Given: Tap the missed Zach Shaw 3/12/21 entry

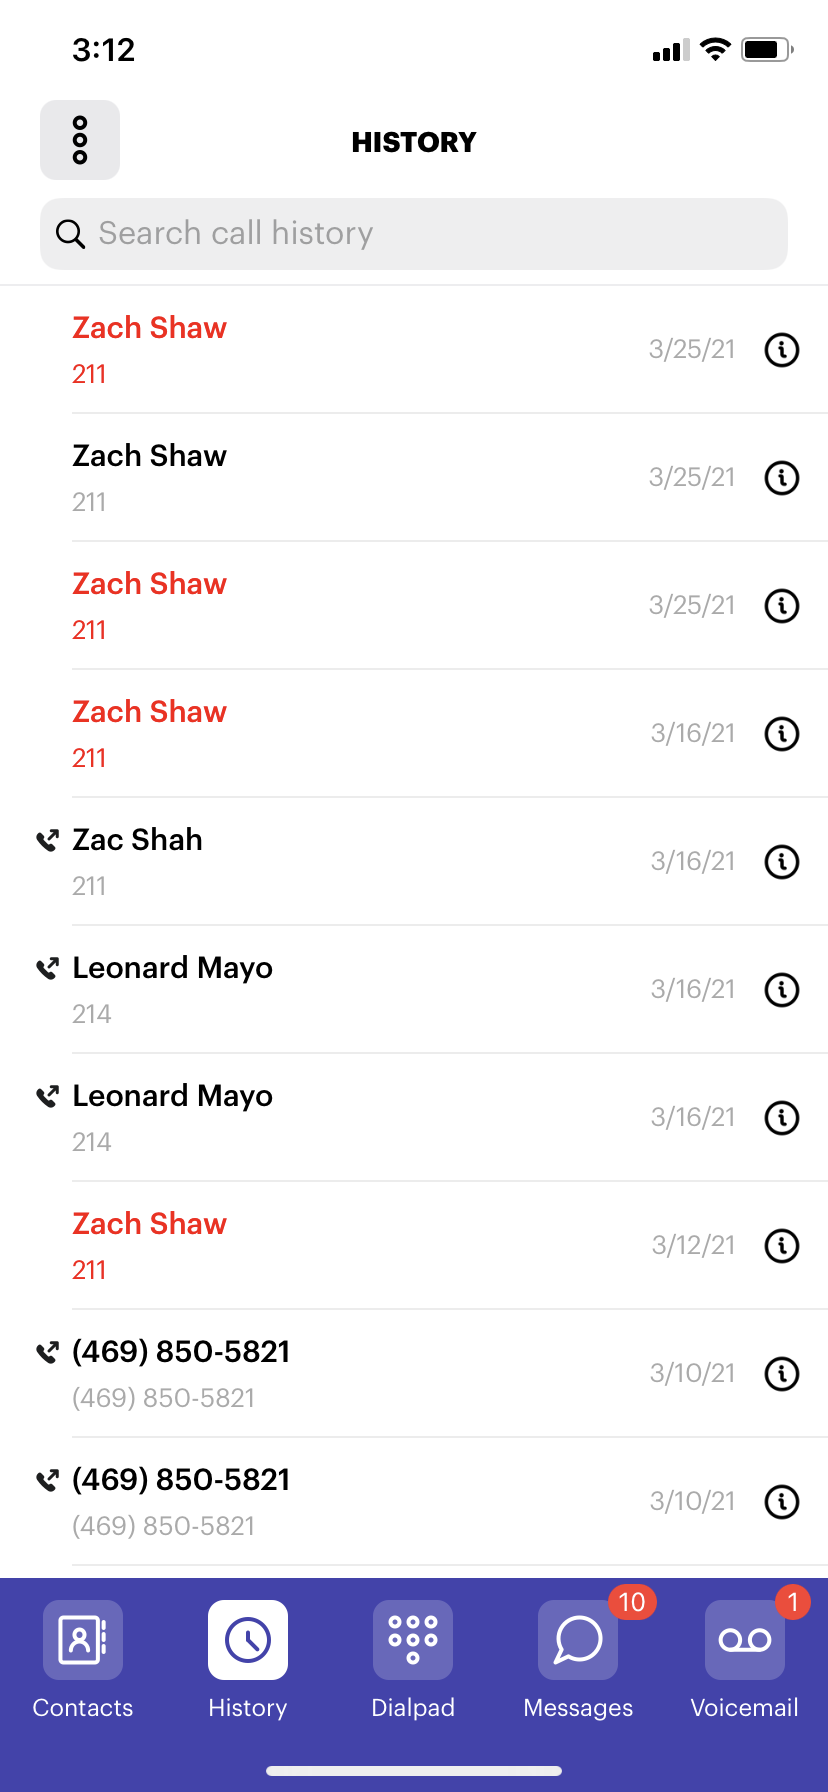Looking at the screenshot, I should pos(414,1246).
